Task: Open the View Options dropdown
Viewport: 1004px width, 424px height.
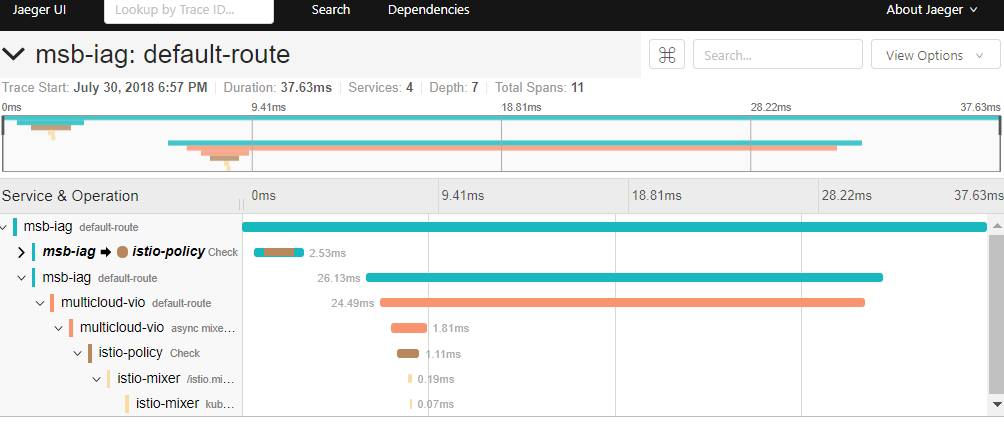Action: tap(935, 54)
